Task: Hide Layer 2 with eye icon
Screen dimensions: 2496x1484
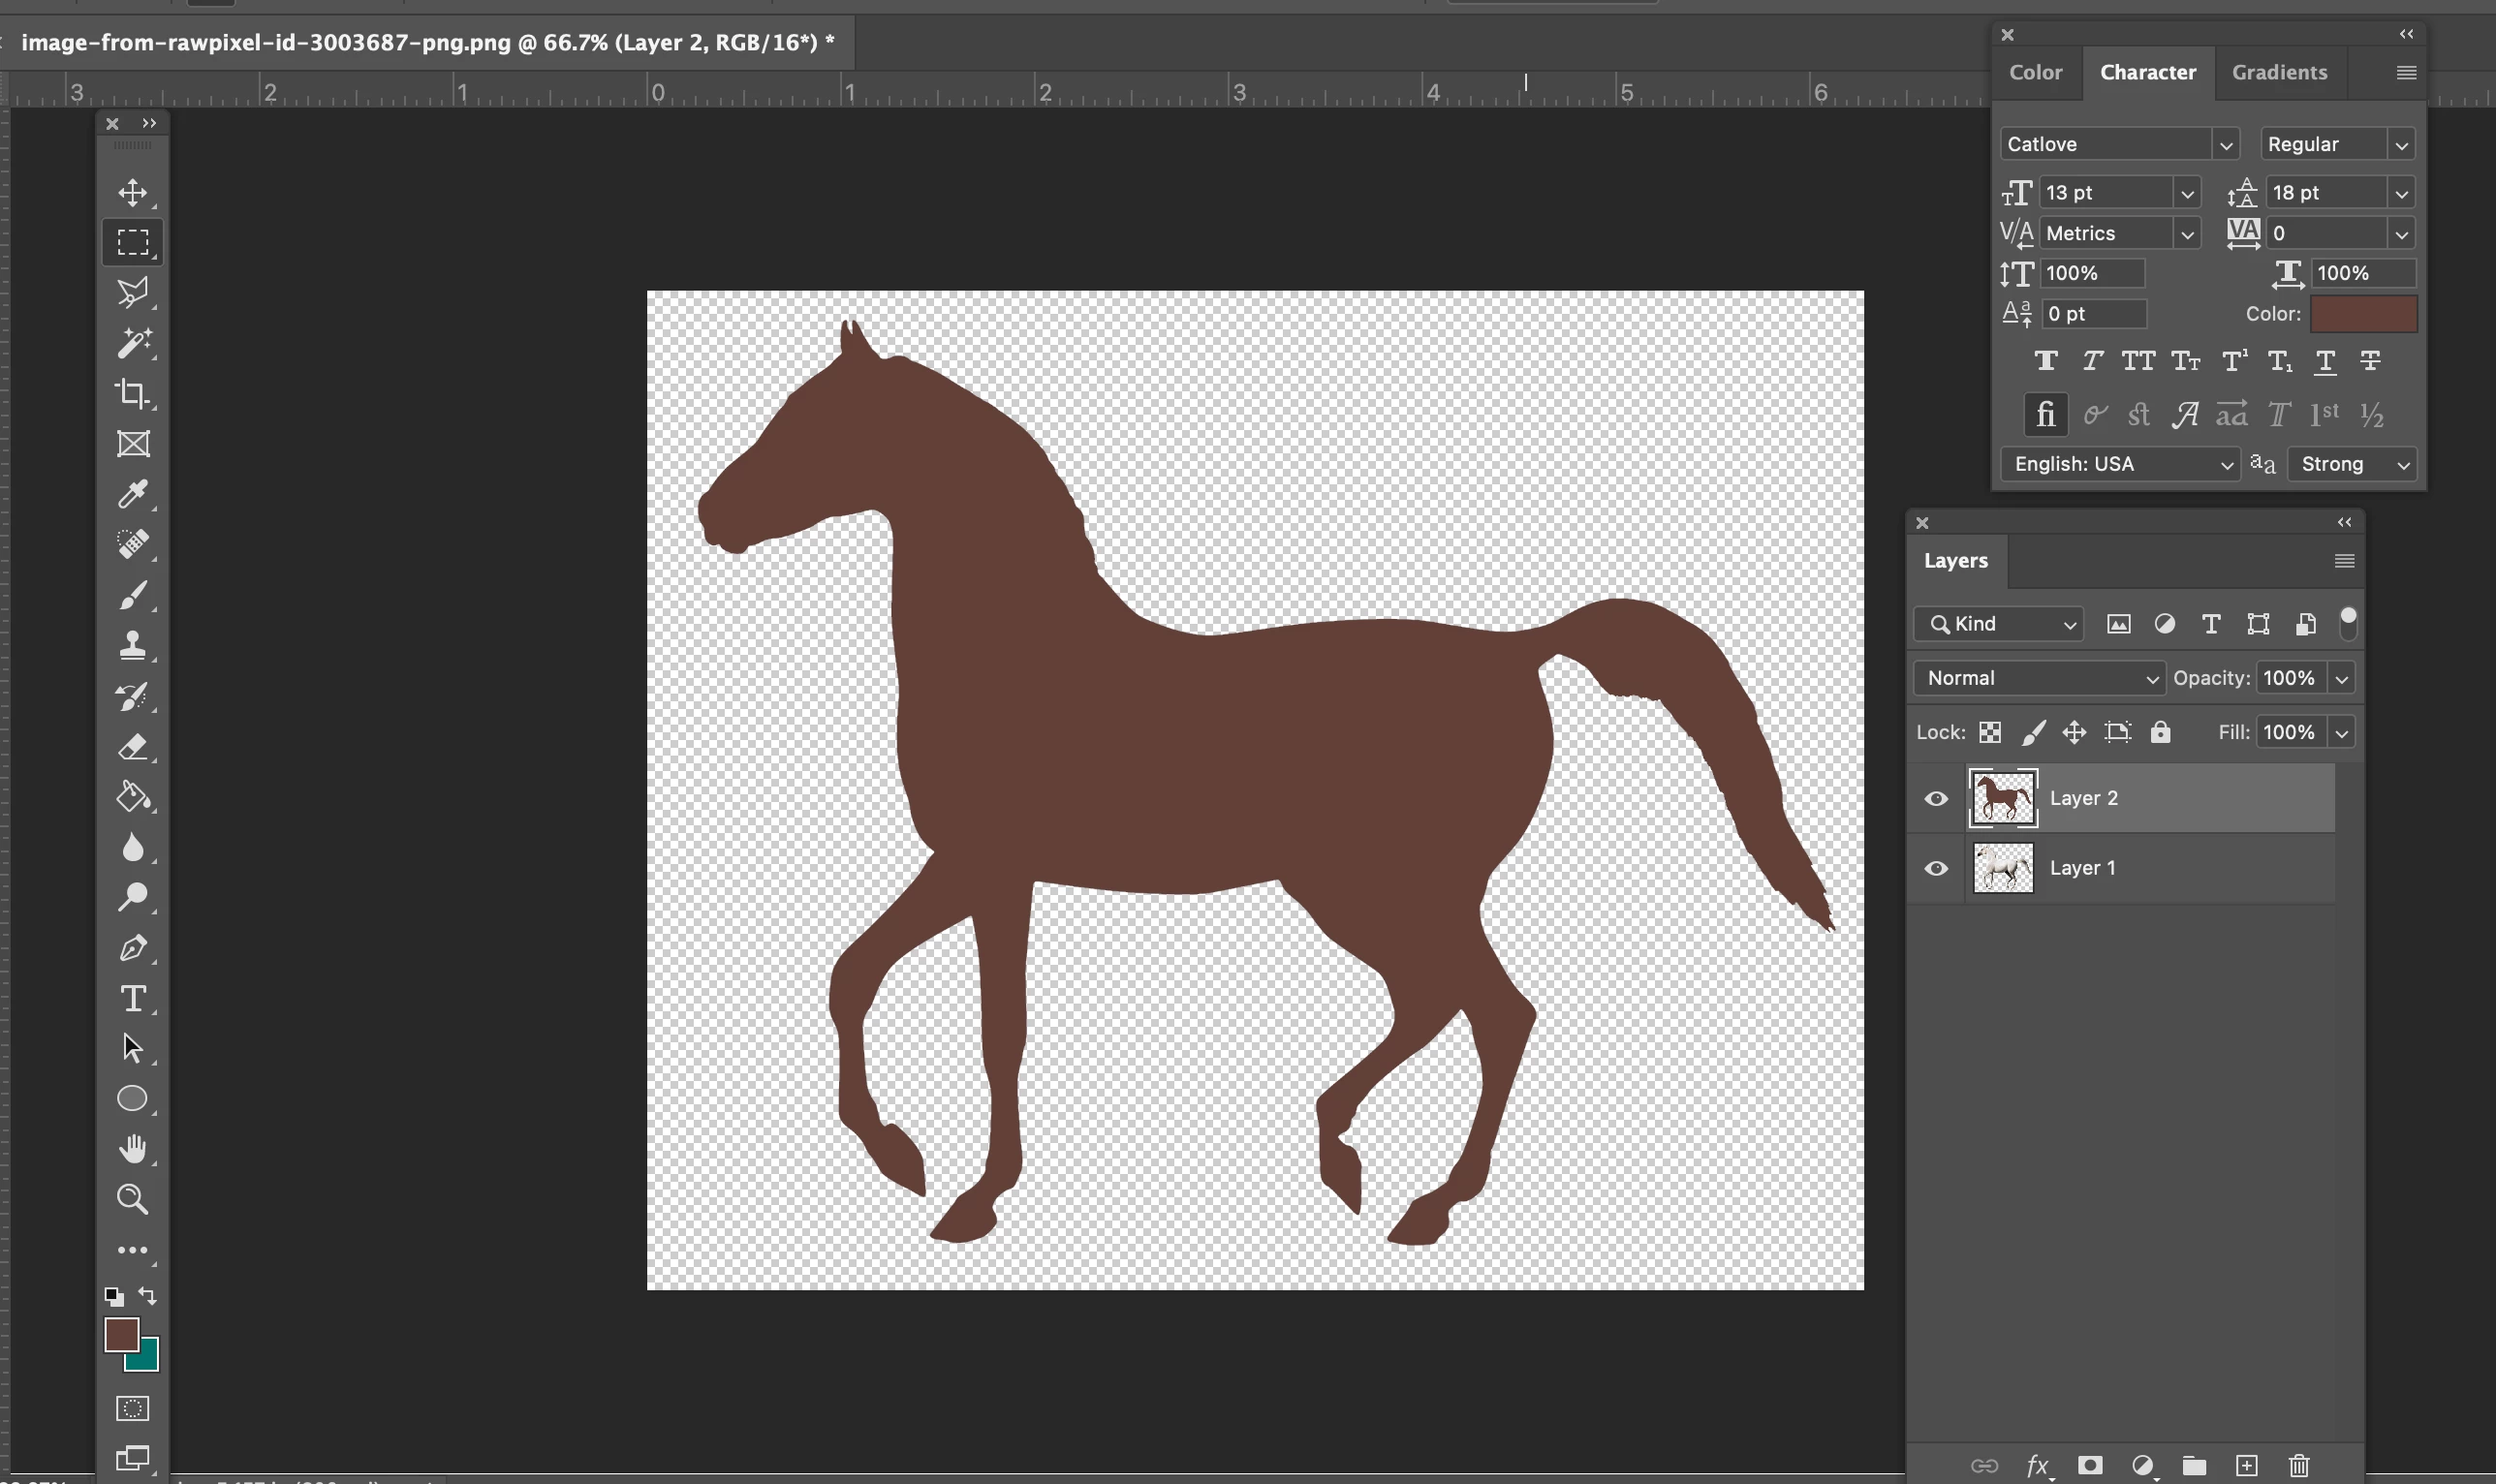Action: [1936, 798]
